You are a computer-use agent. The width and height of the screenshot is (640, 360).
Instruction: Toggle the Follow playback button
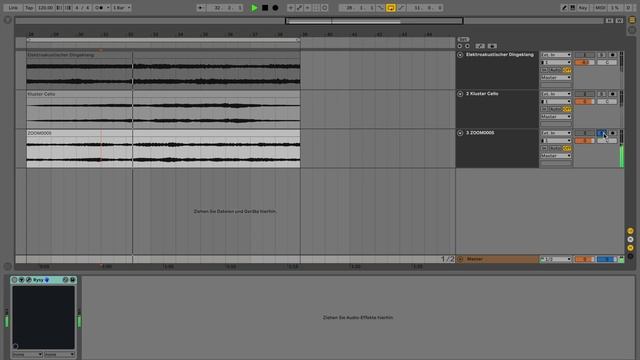[x=200, y=8]
